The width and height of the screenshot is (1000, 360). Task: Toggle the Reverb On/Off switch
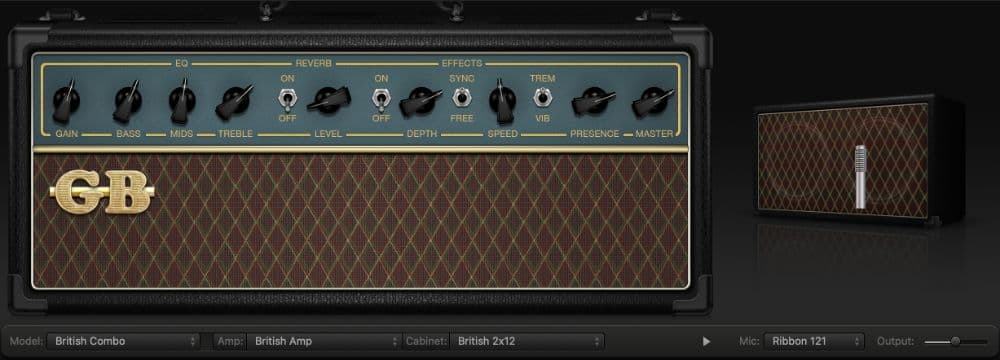click(287, 98)
